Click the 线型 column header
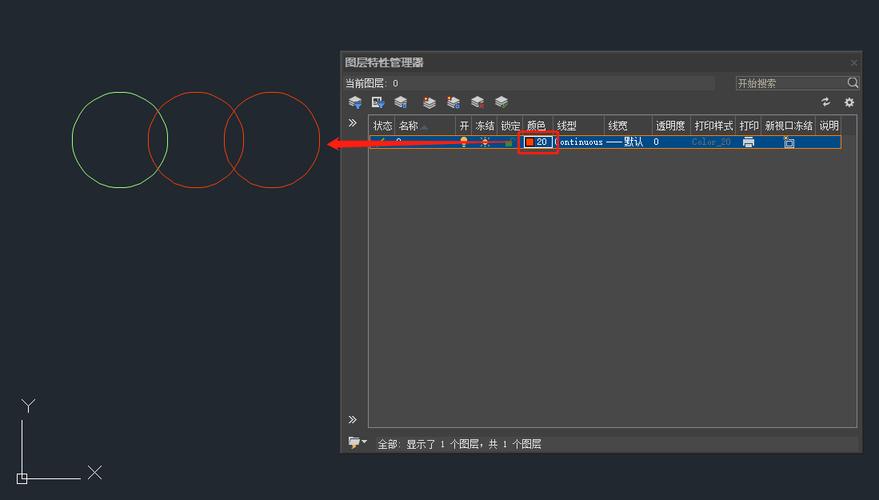The image size is (879, 500). 567,126
